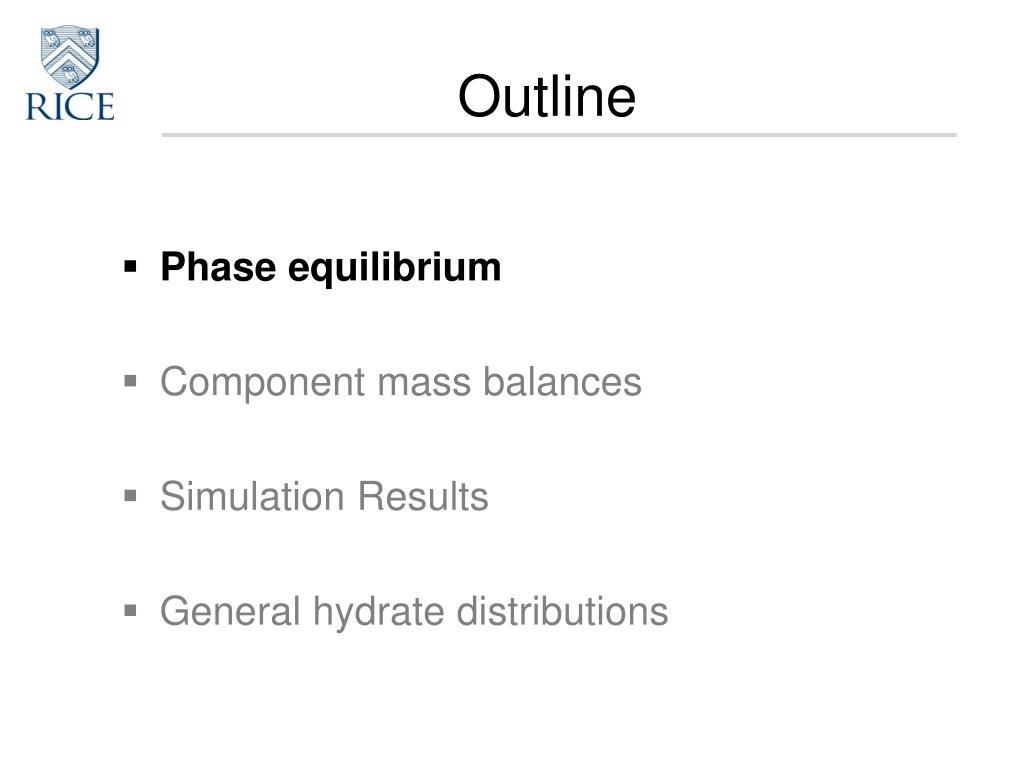Image resolution: width=1024 pixels, height=768 pixels.
Task: Click the word equilibrium in the bold bullet
Action: [394, 268]
